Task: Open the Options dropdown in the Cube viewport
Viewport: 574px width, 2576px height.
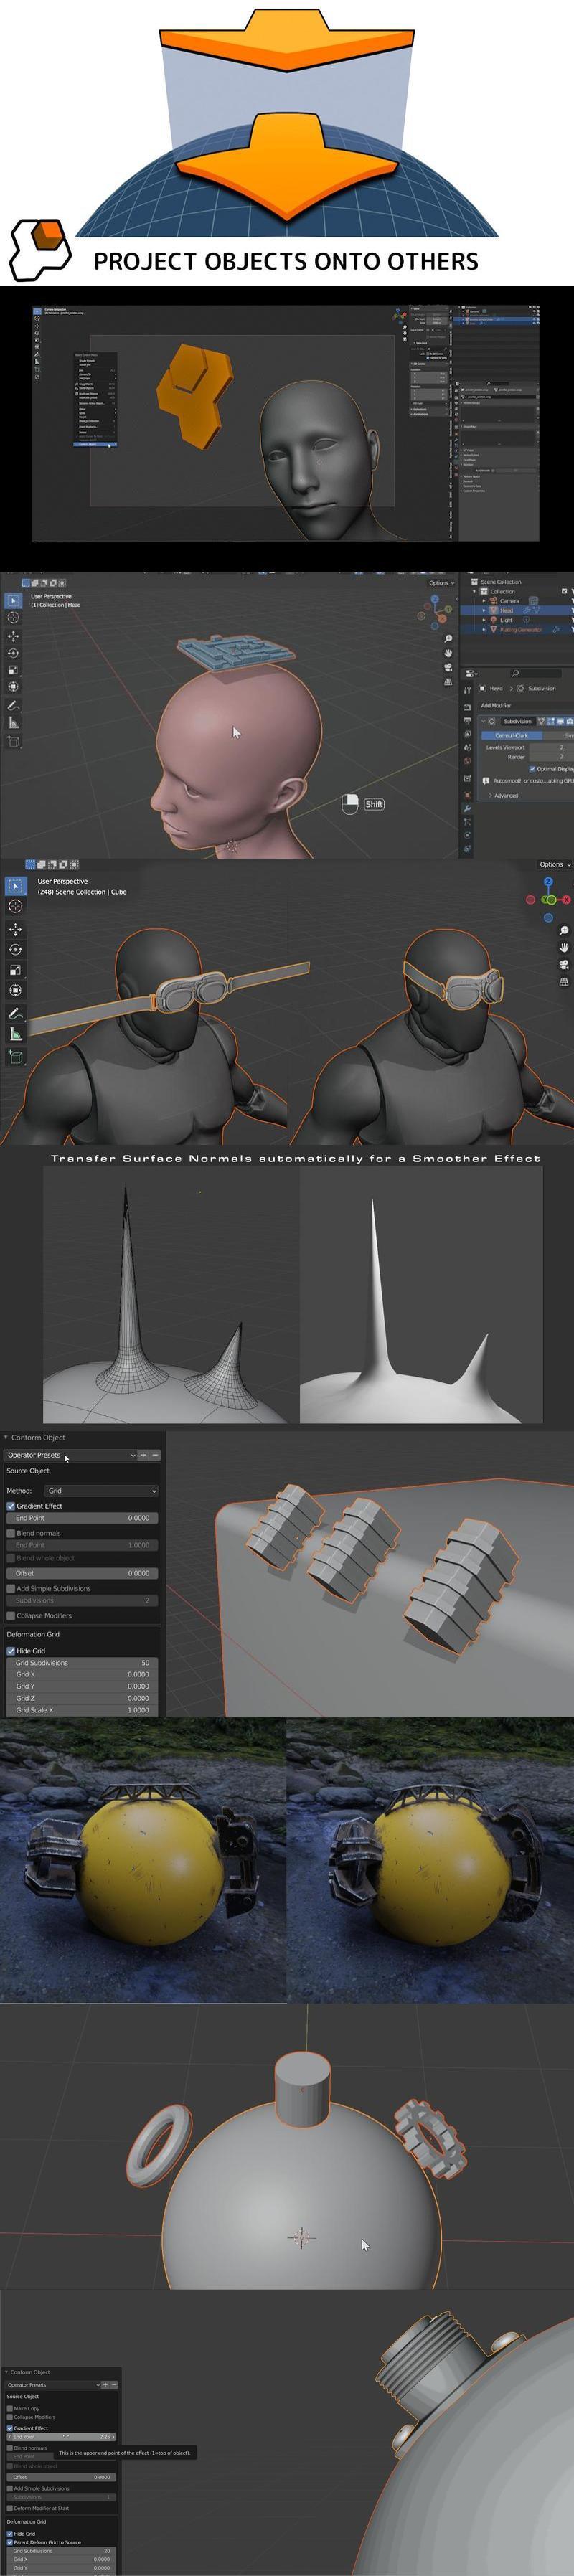Action: pos(555,864)
